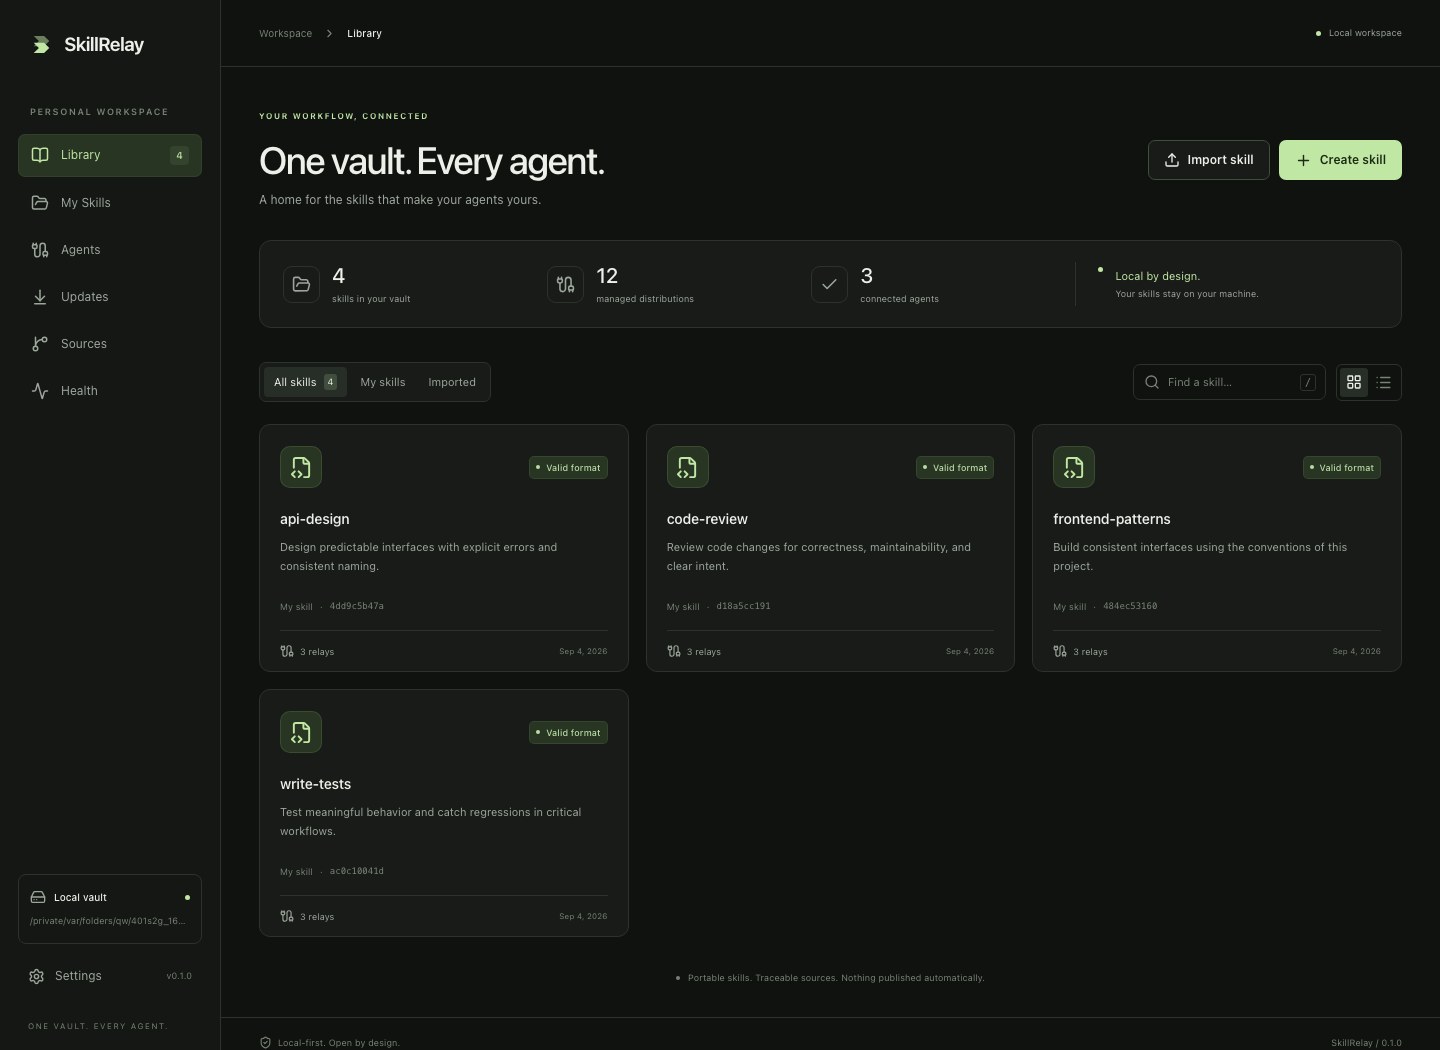
Task: Click Valid format badge on frontend-patterns
Action: (1342, 468)
